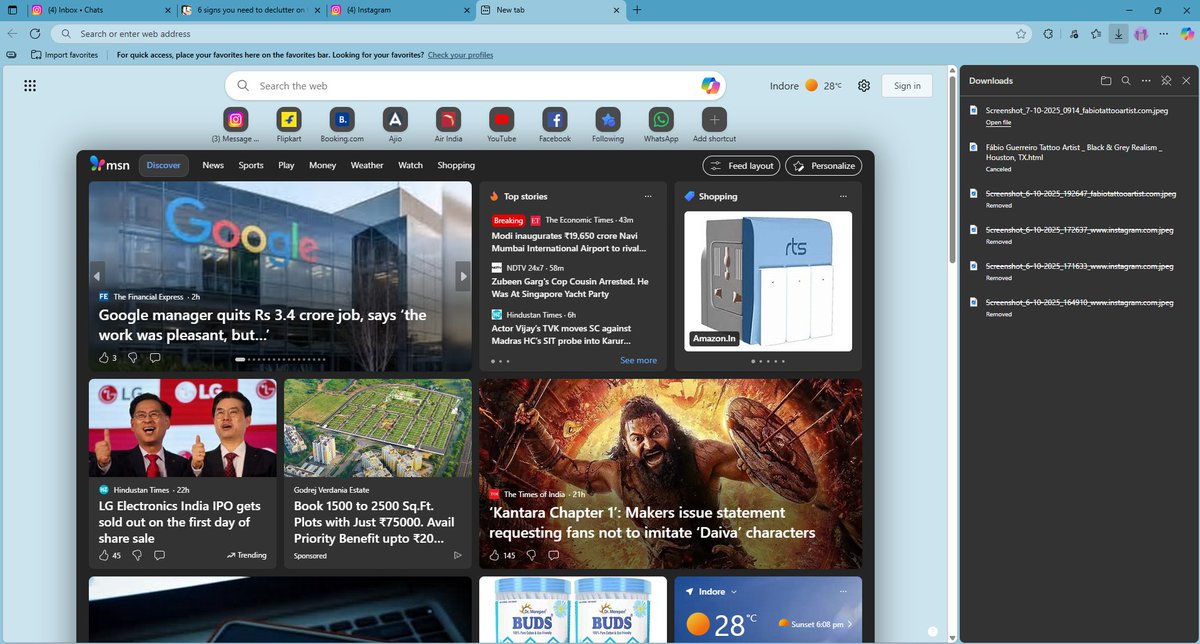Switch to the Instagram tab
This screenshot has height=644, width=1200.
coord(400,10)
